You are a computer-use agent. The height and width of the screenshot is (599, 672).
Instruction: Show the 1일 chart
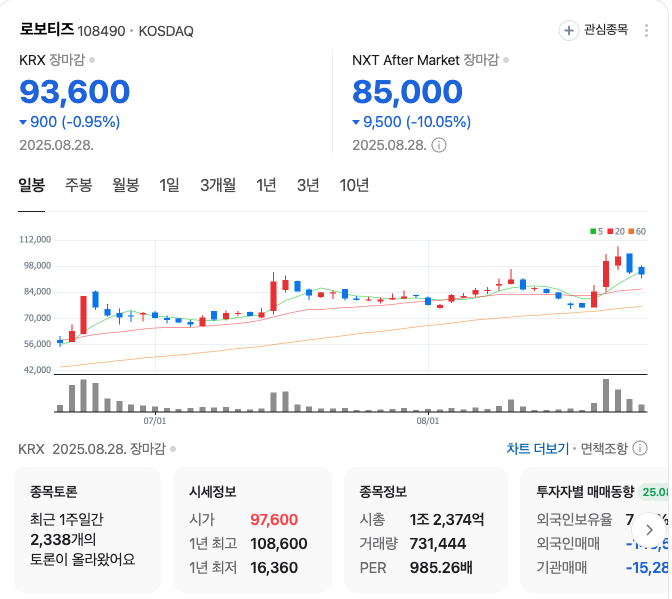click(x=169, y=185)
